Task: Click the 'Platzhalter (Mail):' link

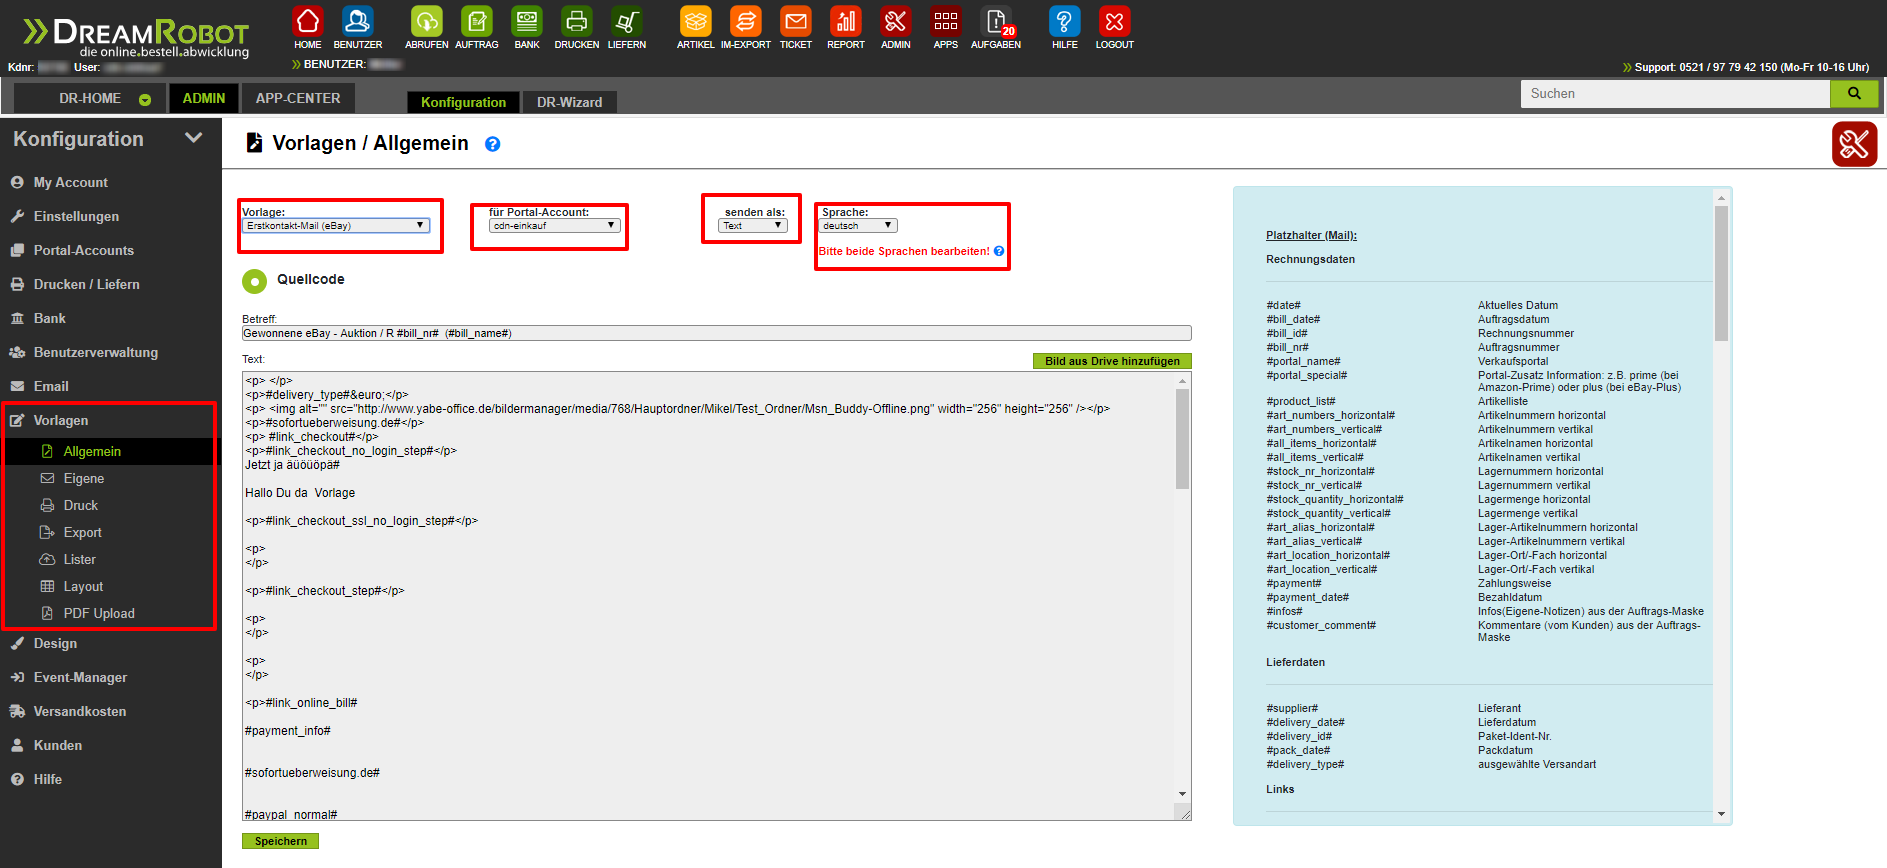Action: [x=1311, y=235]
